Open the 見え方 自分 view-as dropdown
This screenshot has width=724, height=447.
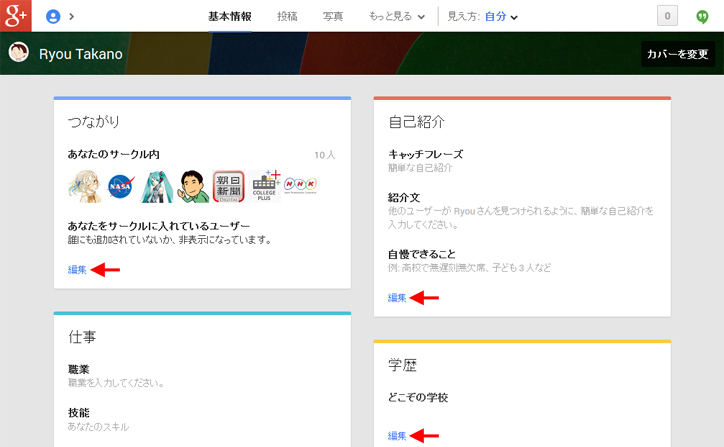pyautogui.click(x=482, y=17)
